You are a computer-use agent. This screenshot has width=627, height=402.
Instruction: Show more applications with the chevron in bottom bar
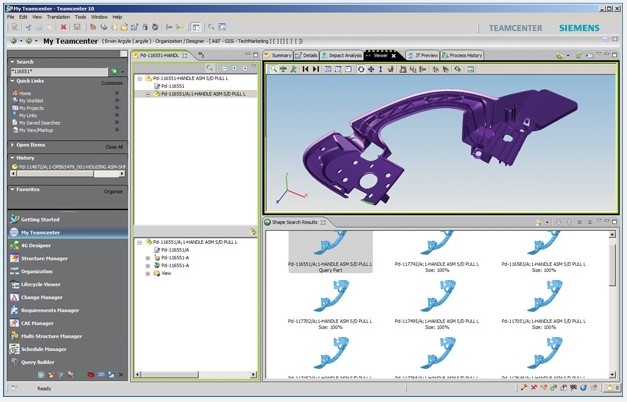pos(121,375)
